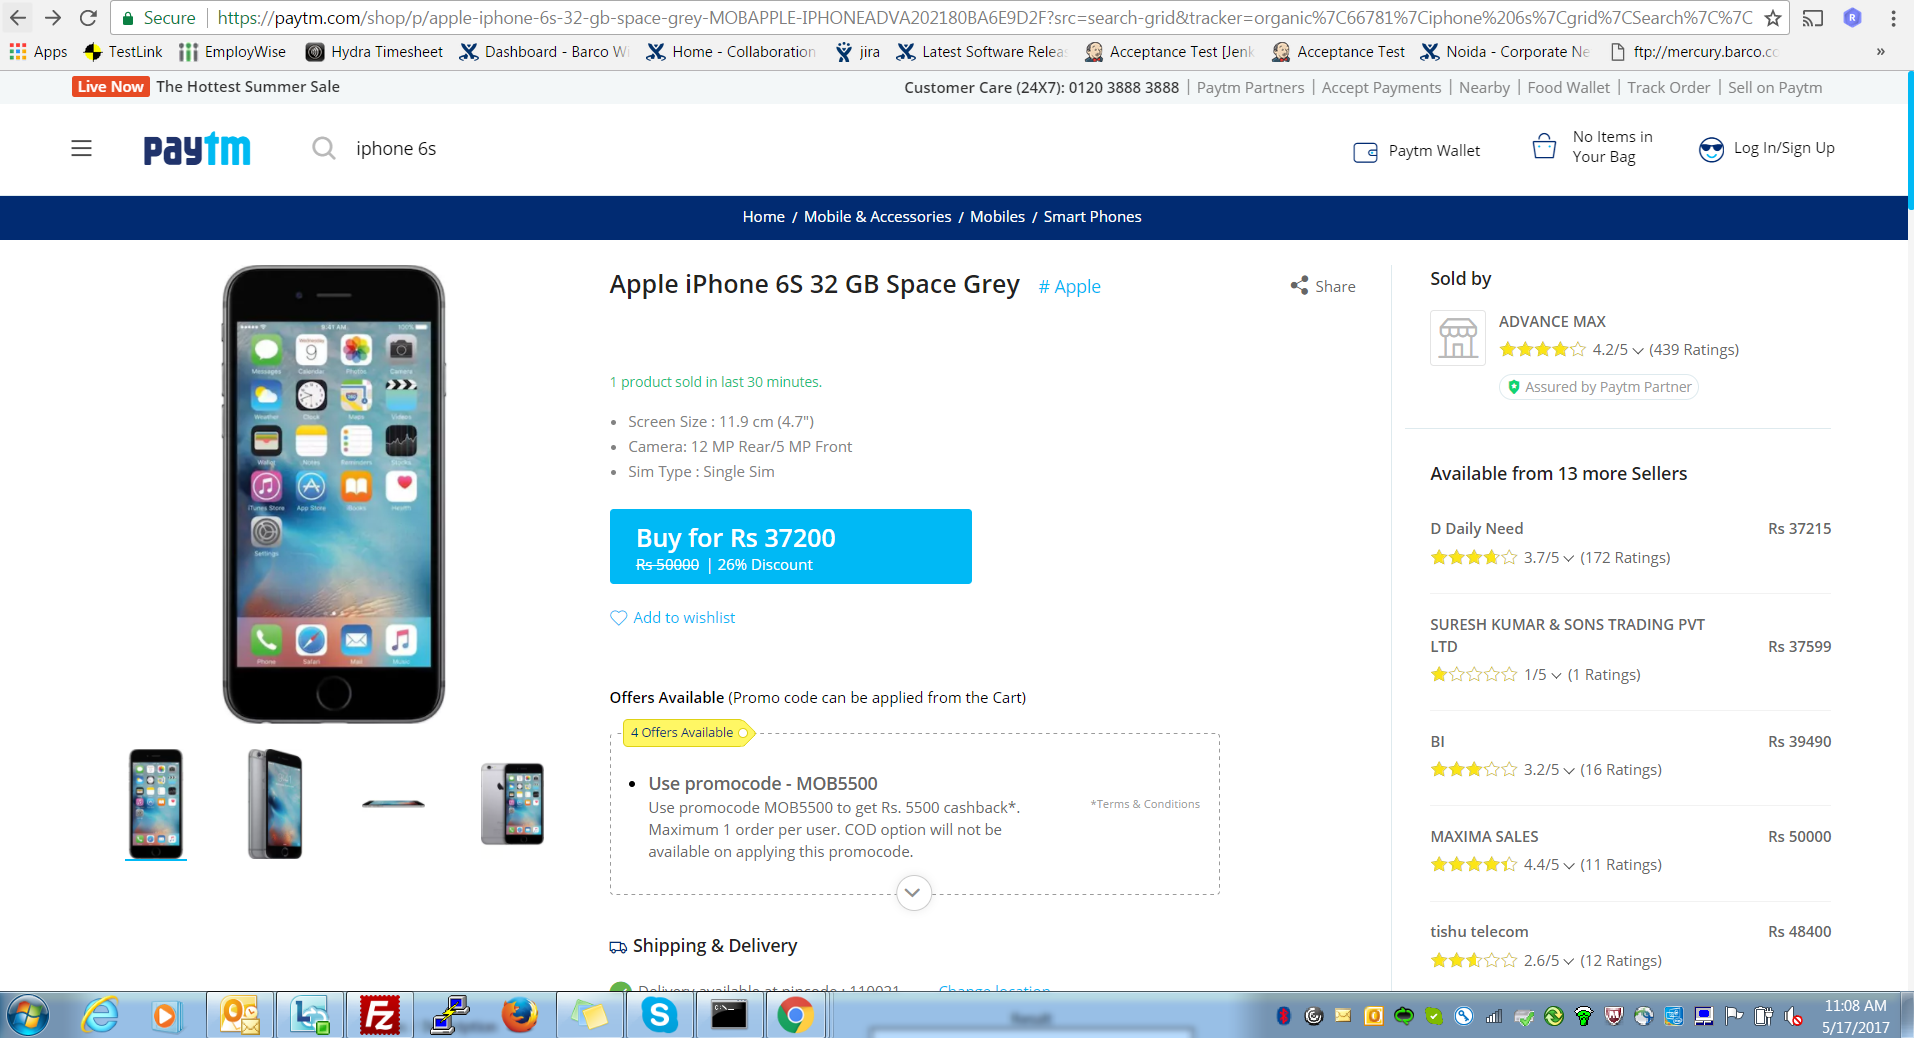Select MAXIMA SALES seller name

coord(1484,837)
